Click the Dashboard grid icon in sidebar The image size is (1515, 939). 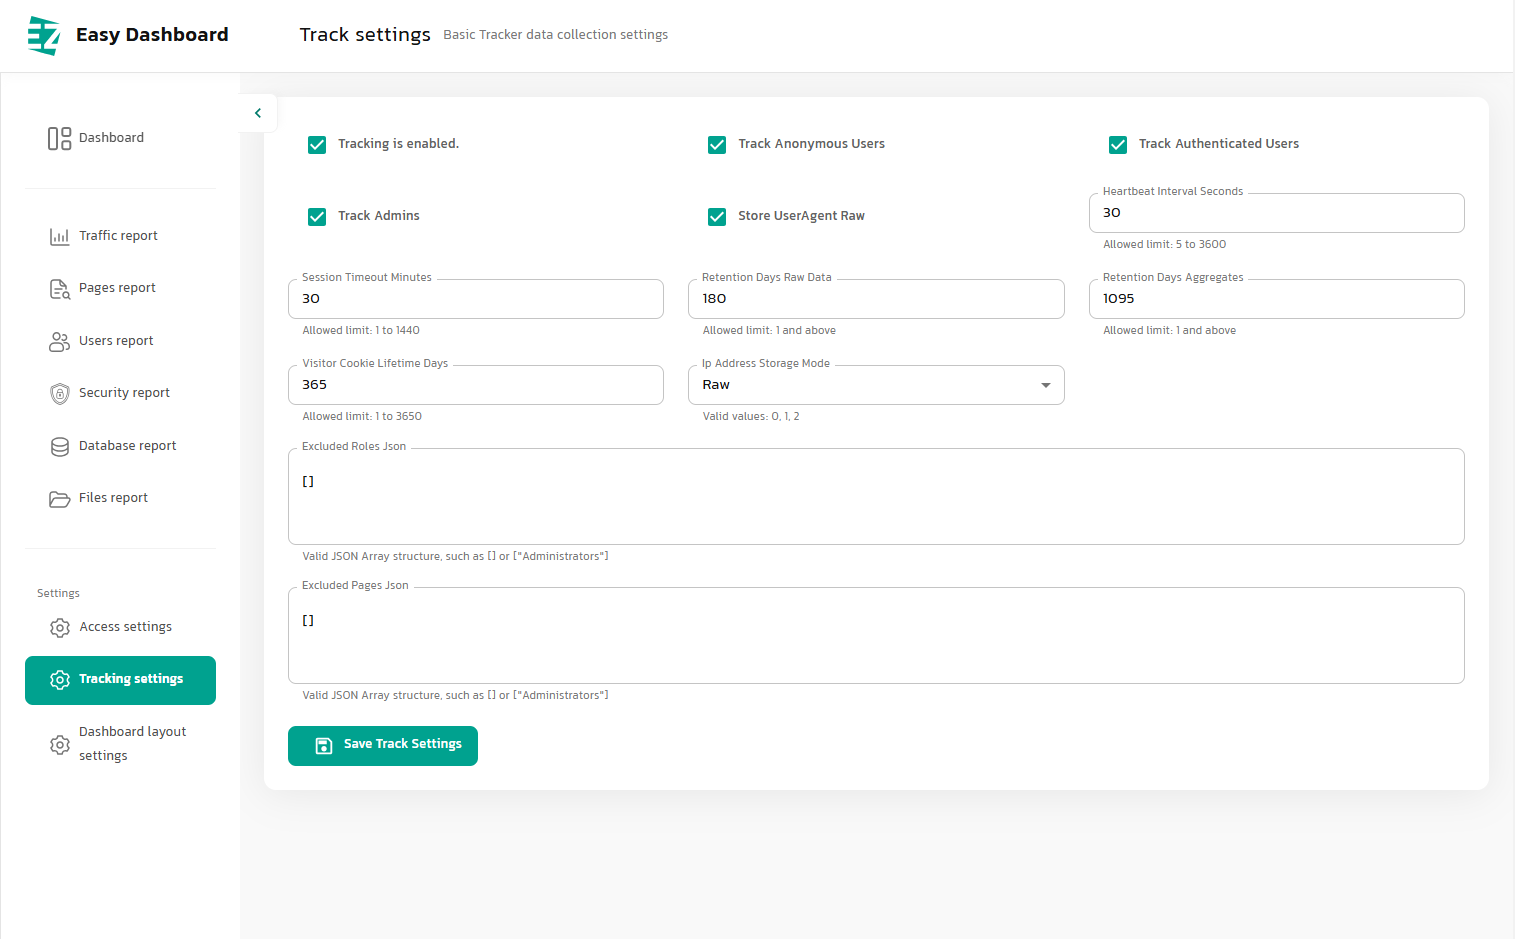click(59, 138)
